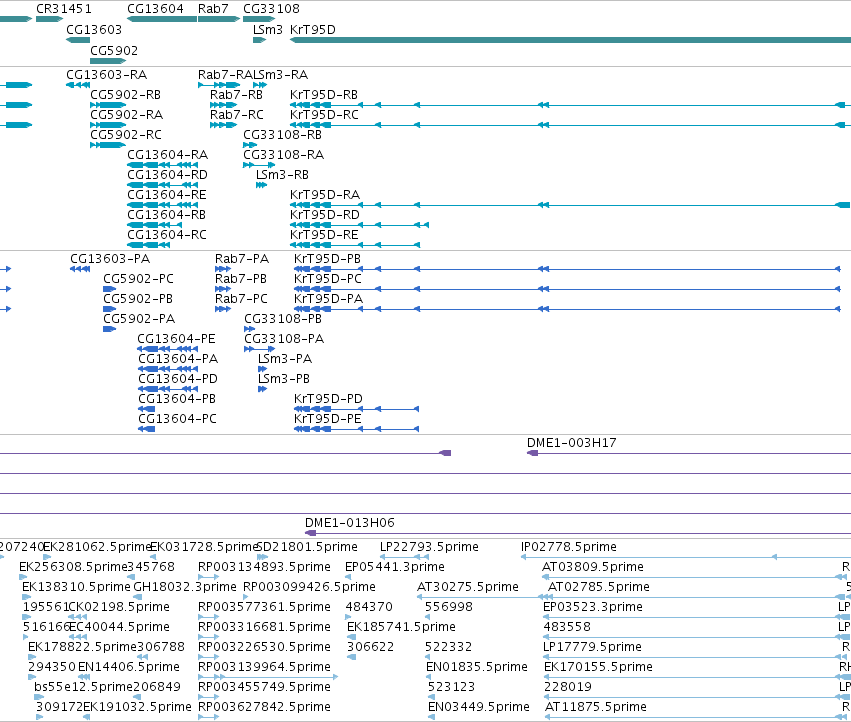This screenshot has width=851, height=722.
Task: Click protein CG5902-PC
Action: [138, 279]
